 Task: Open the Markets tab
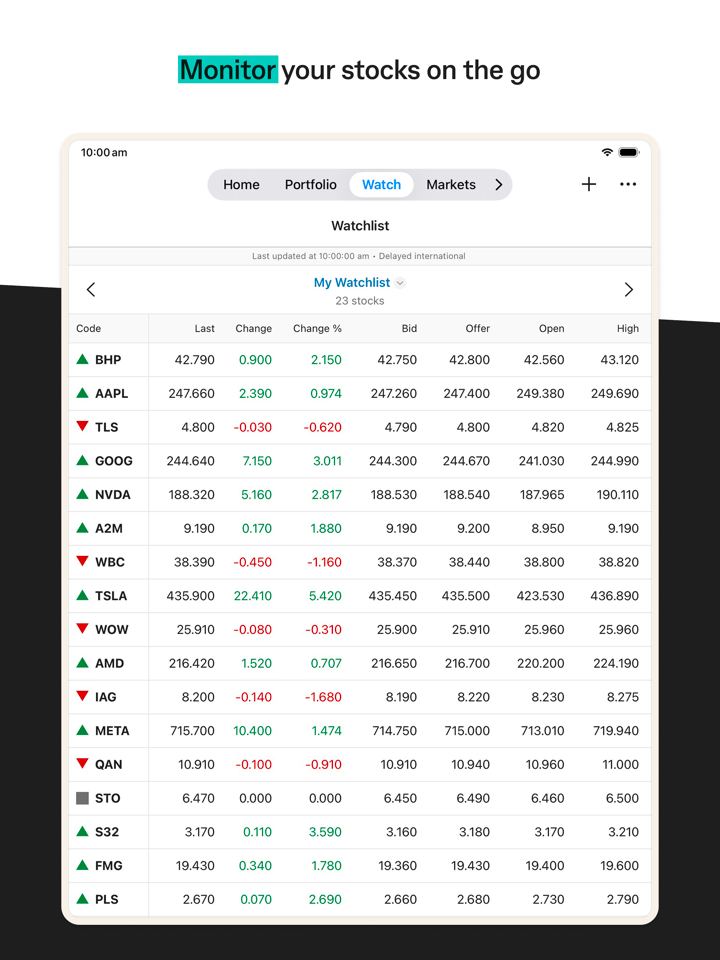[451, 185]
